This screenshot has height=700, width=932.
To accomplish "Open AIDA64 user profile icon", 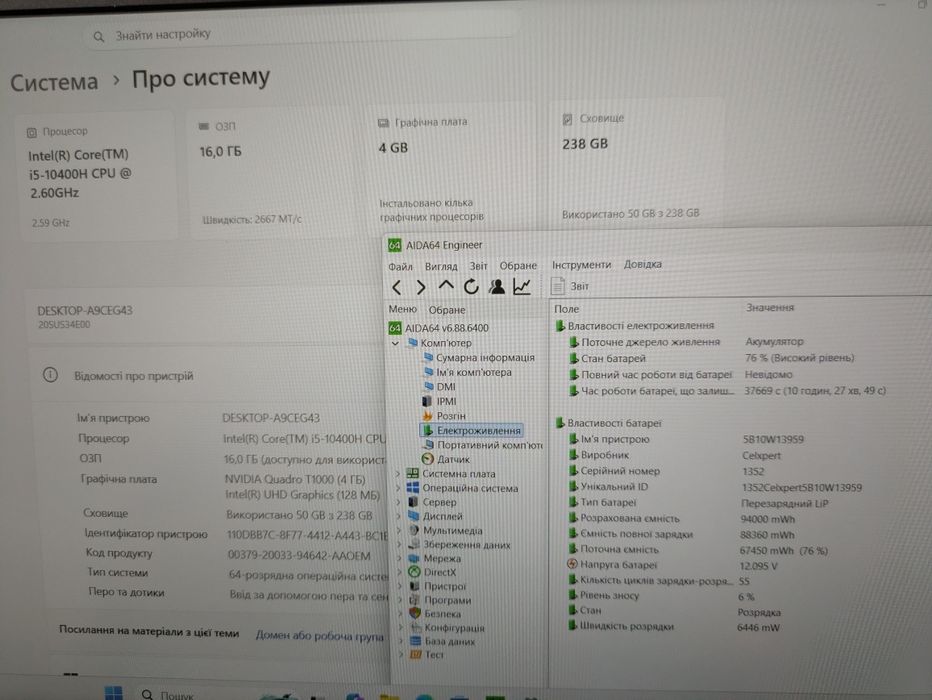I will (497, 286).
